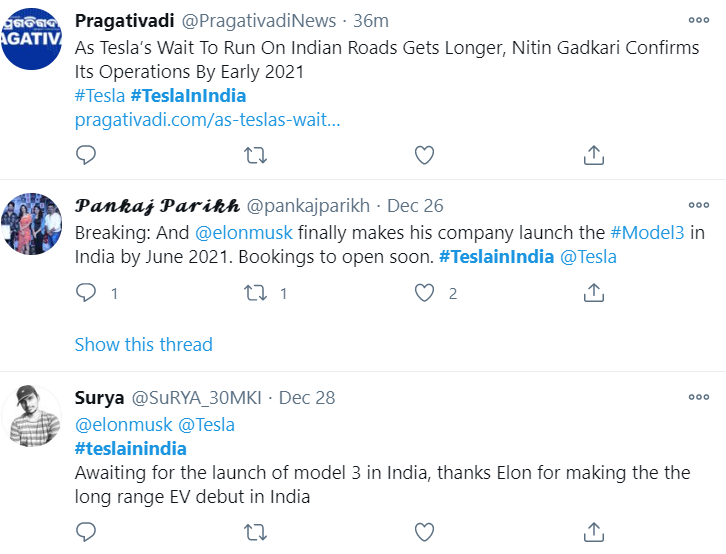Open more options on Surya's tweet
Screen dimensions: 726x554
pos(699,397)
